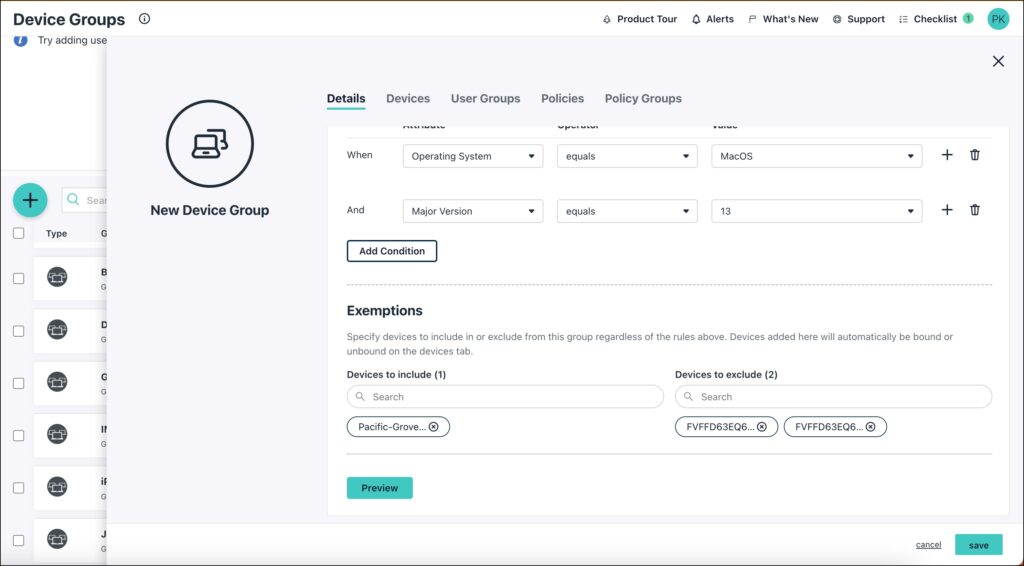1024x566 pixels.
Task: Remove Pacific-Grove device from include list
Action: pos(434,427)
